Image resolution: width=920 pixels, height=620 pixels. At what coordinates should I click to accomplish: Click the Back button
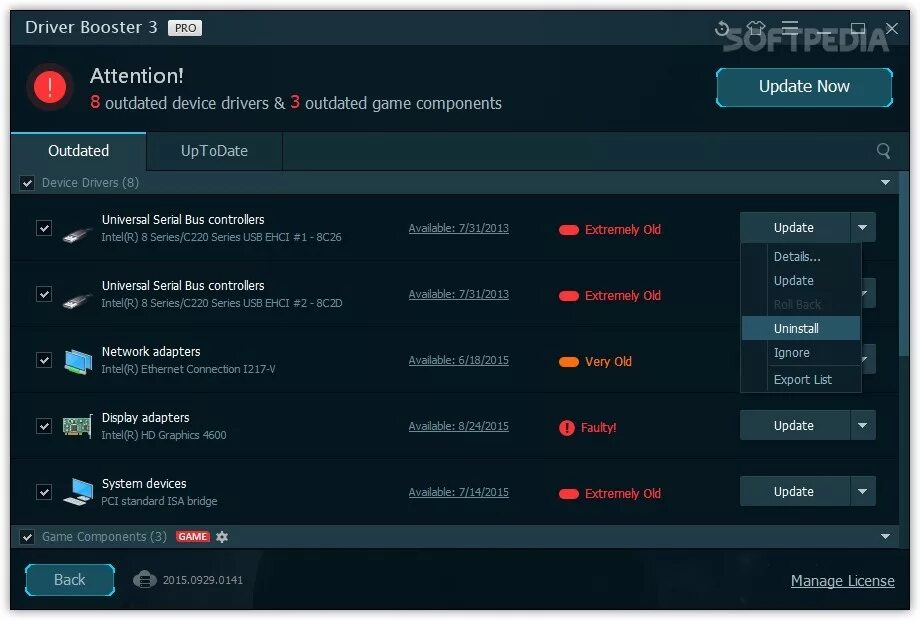[x=70, y=580]
